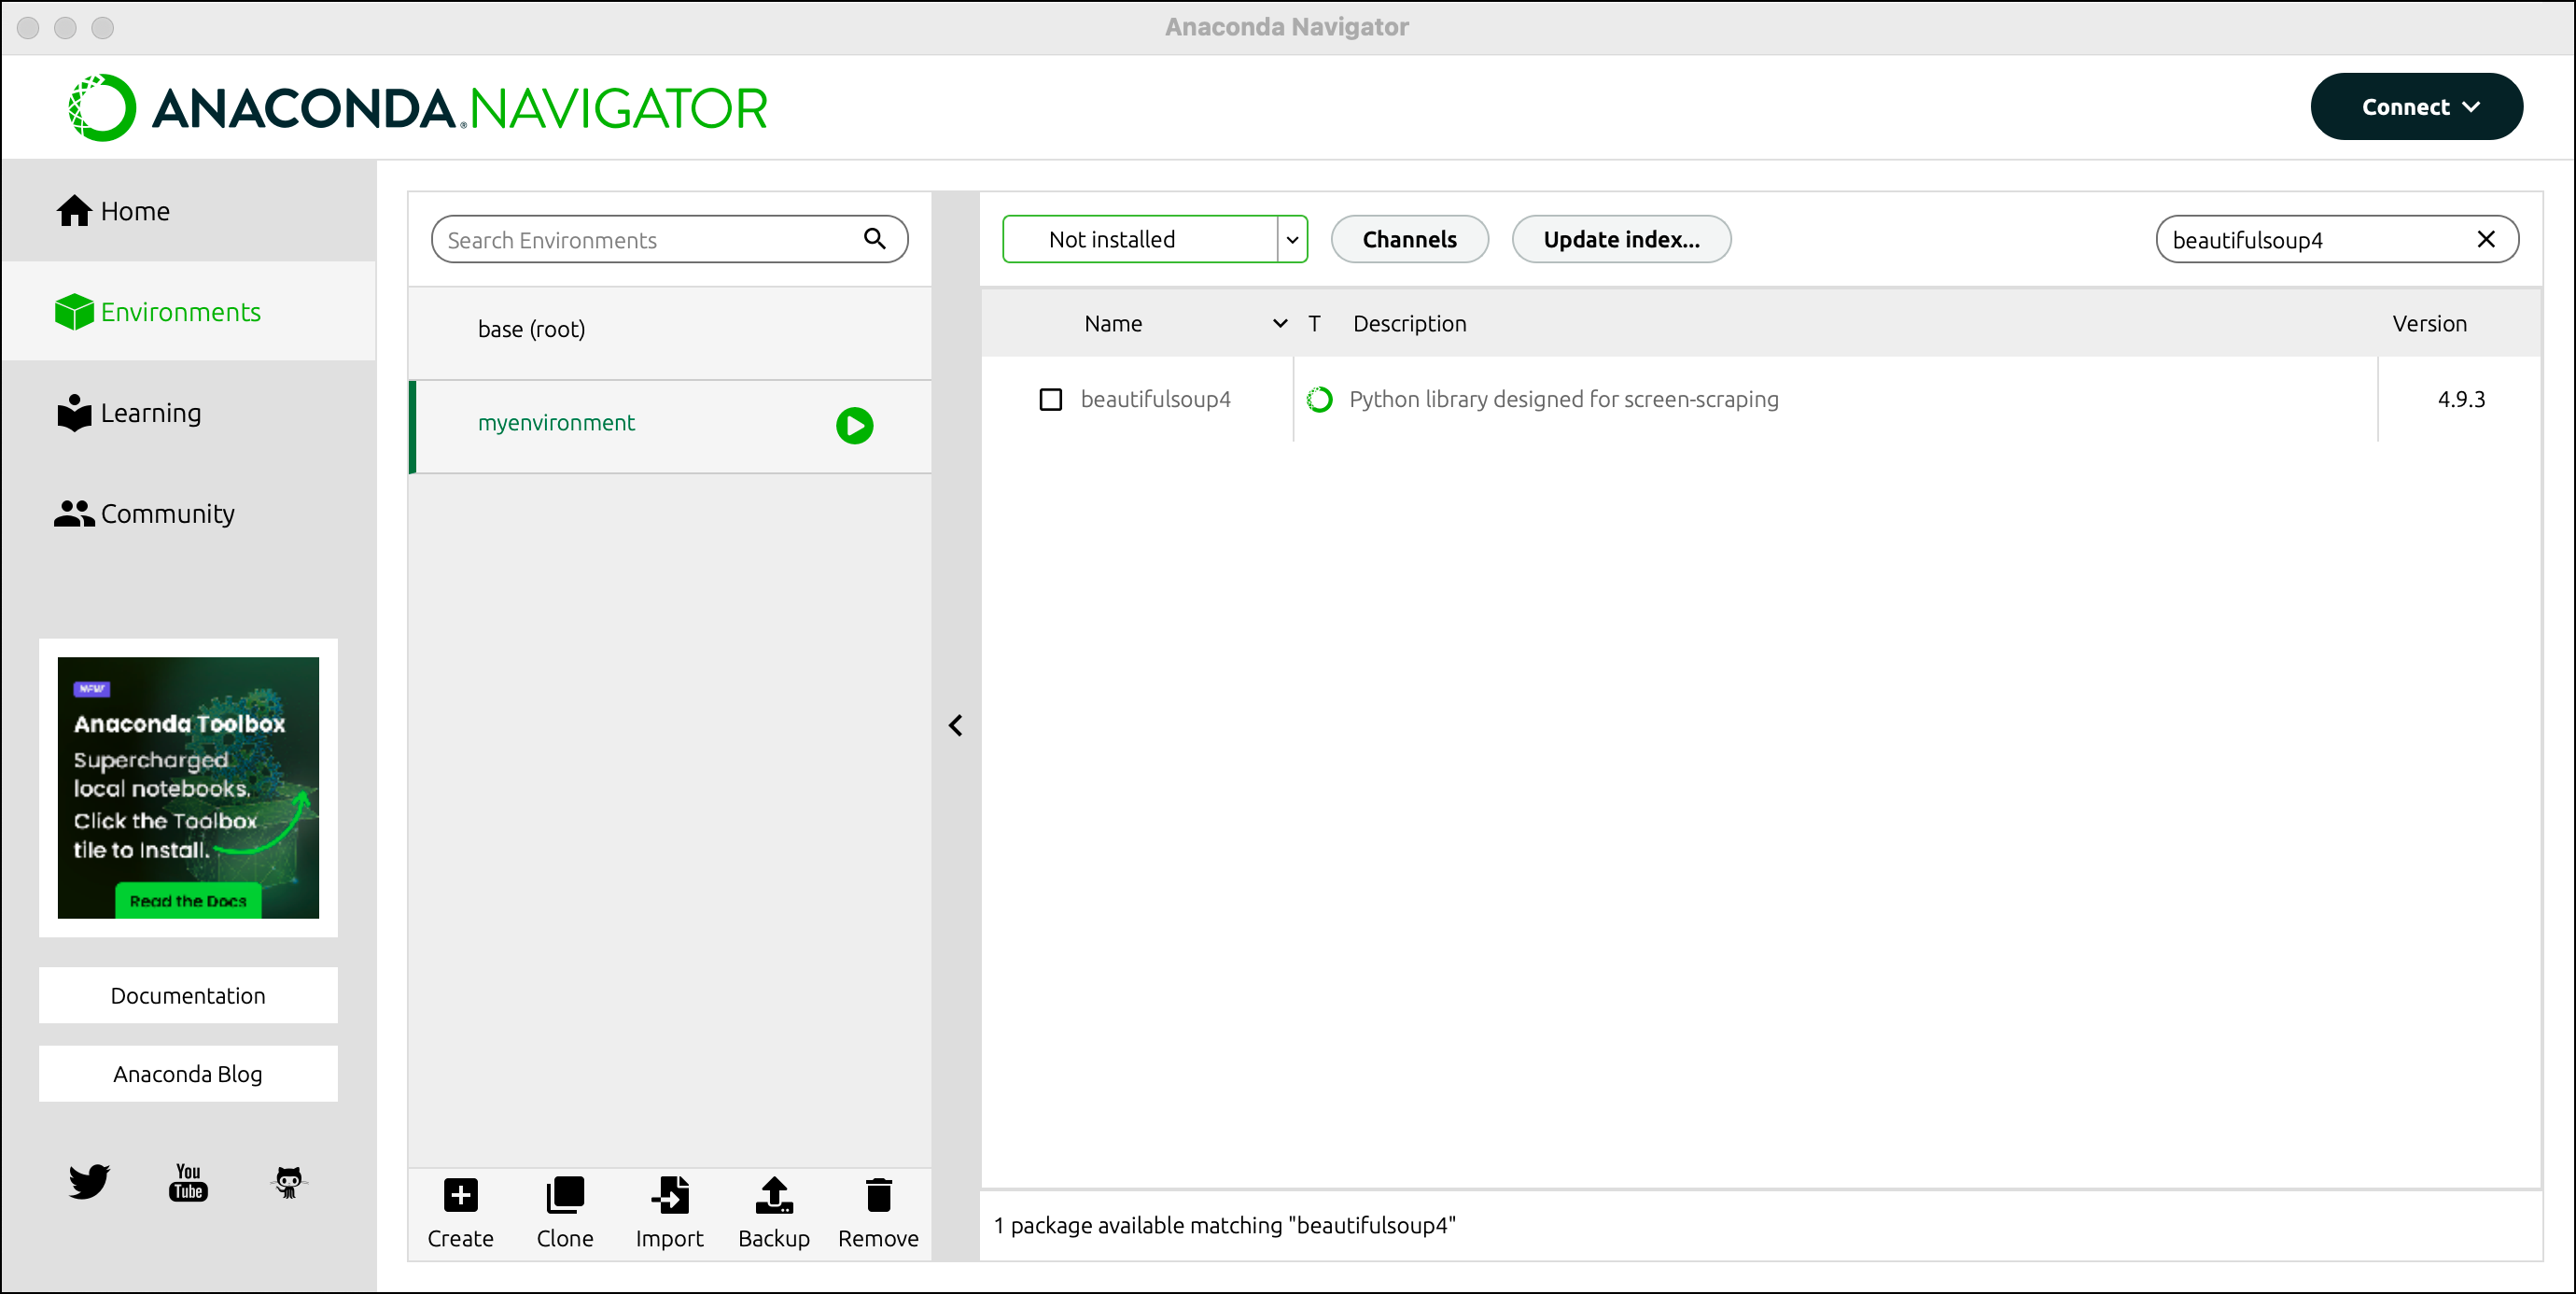Switch to the Home tab
The height and width of the screenshot is (1294, 2576).
pos(135,211)
